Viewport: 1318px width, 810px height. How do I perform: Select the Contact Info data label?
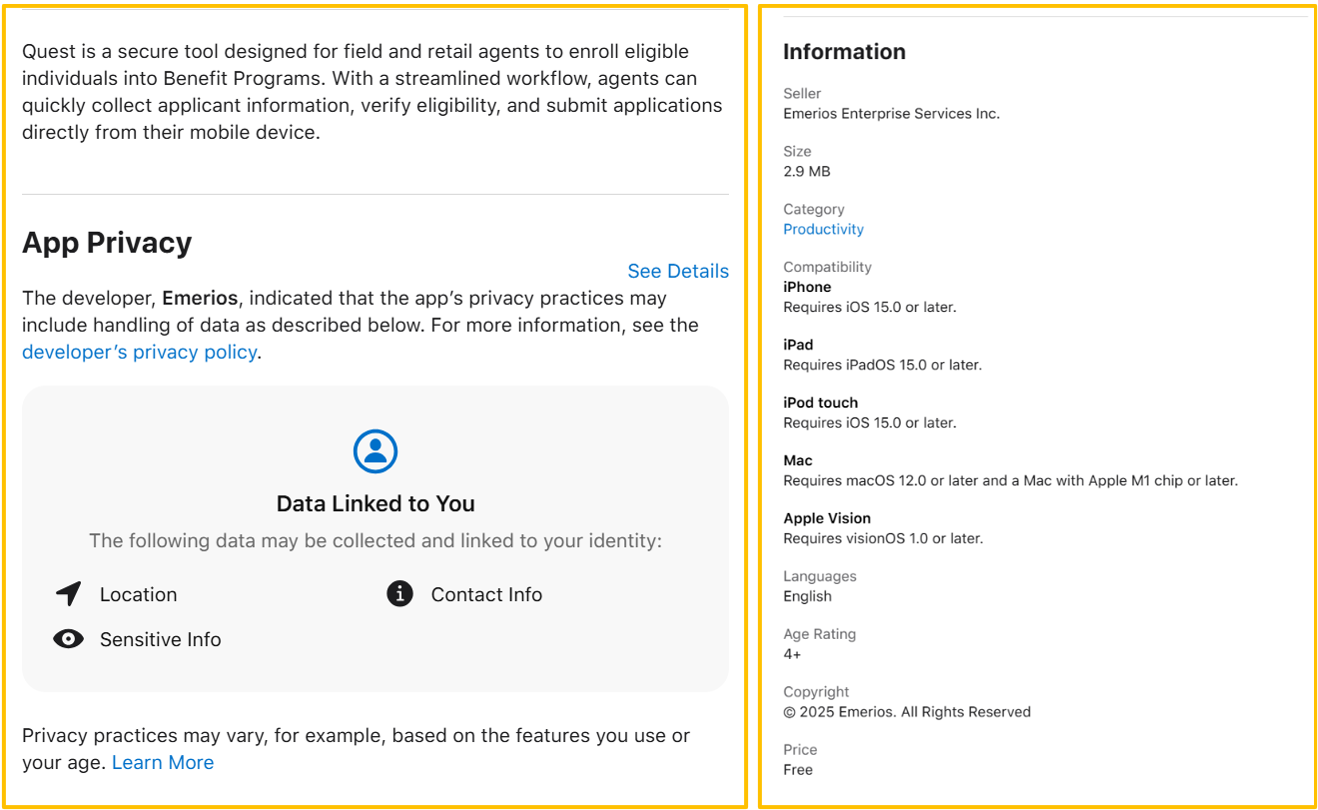coord(486,594)
